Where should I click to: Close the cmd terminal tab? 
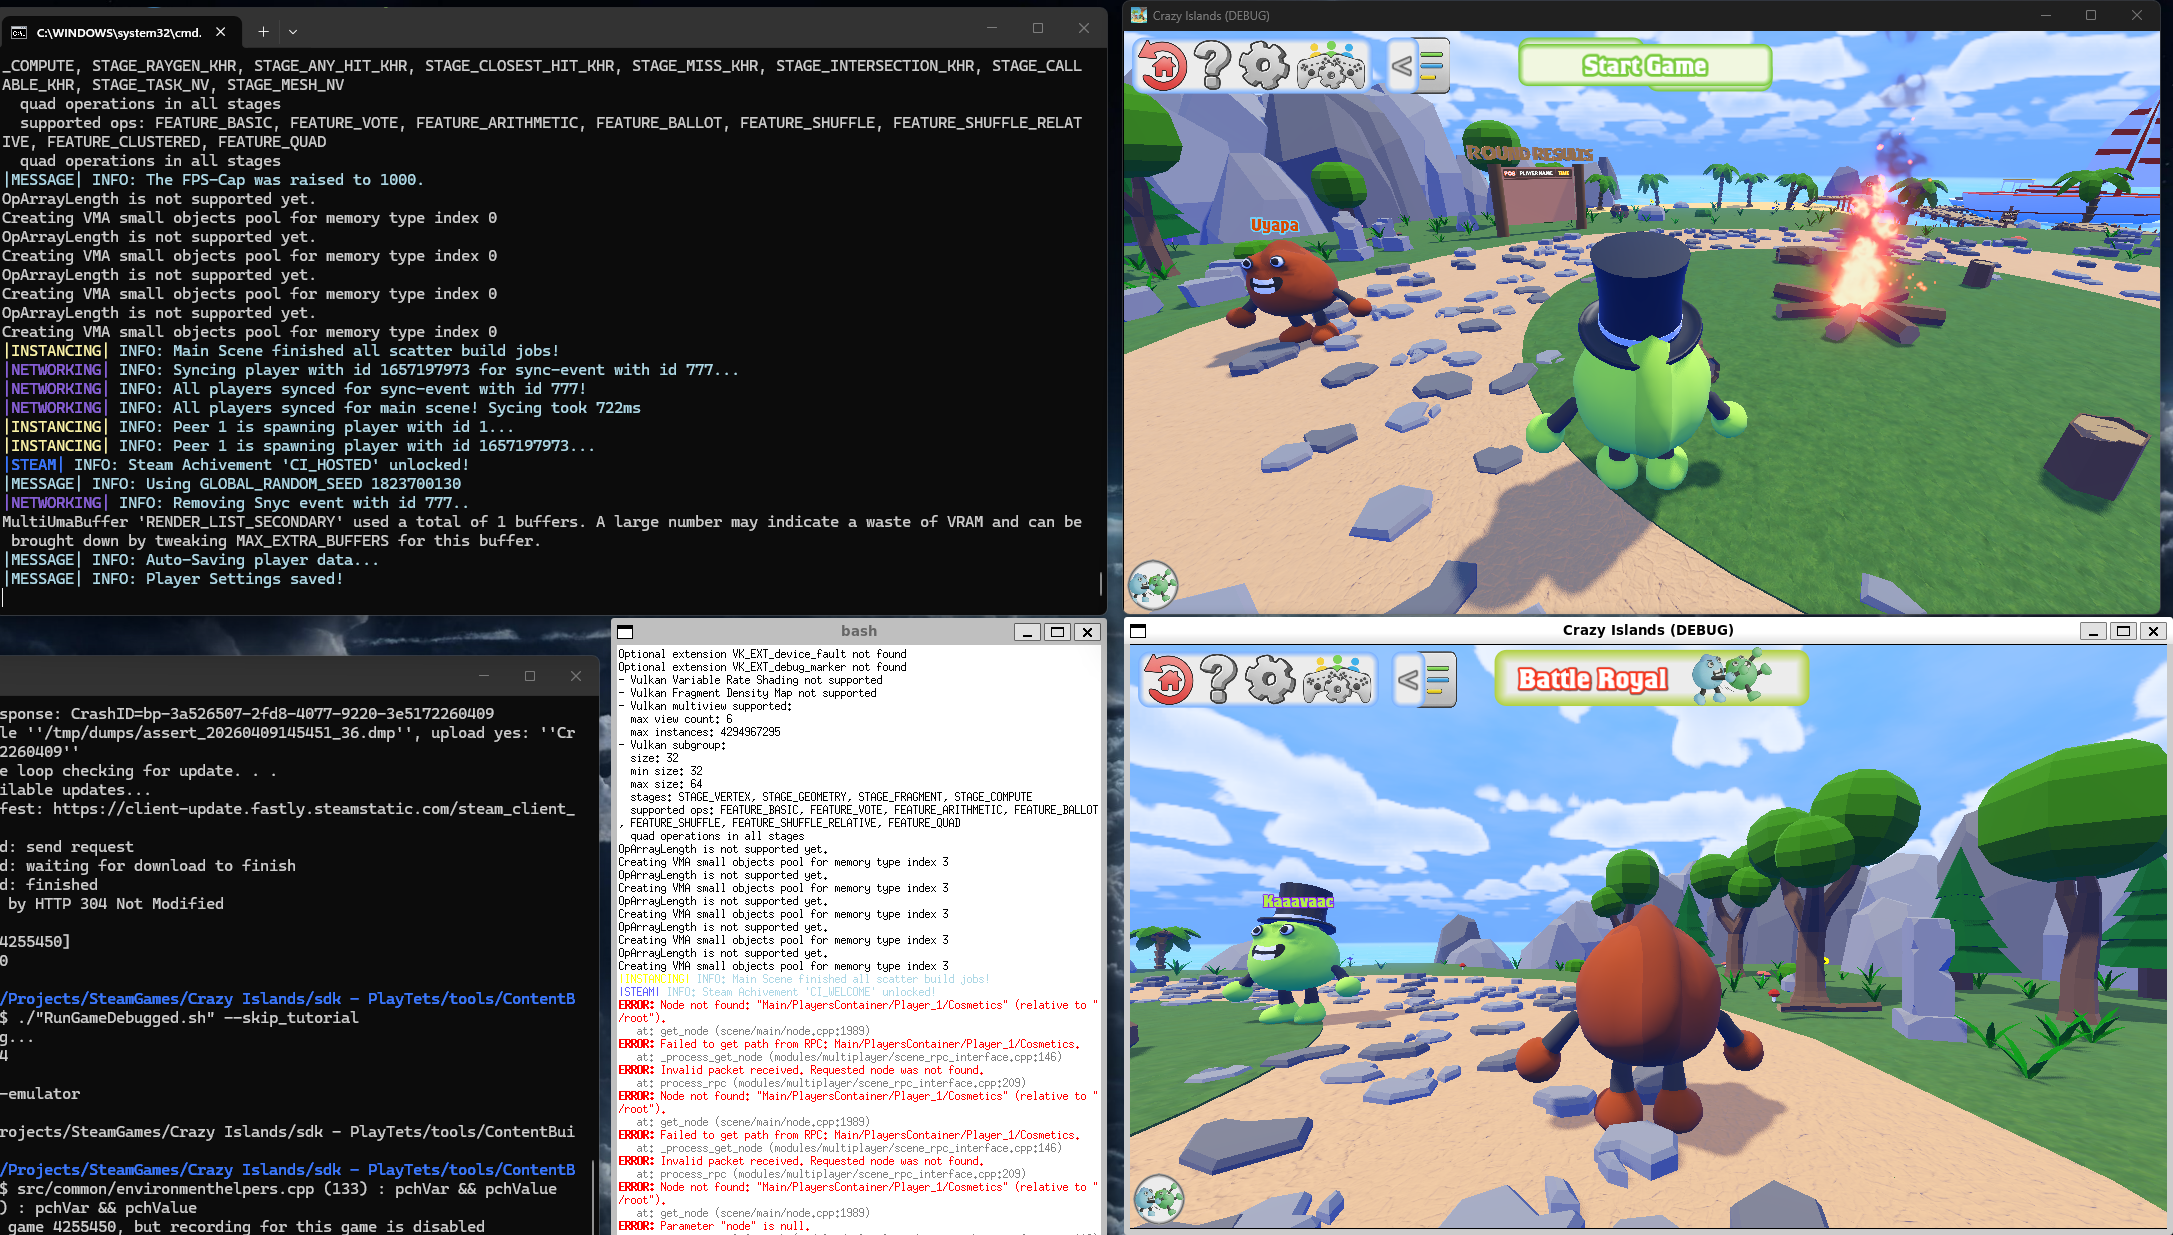point(221,32)
